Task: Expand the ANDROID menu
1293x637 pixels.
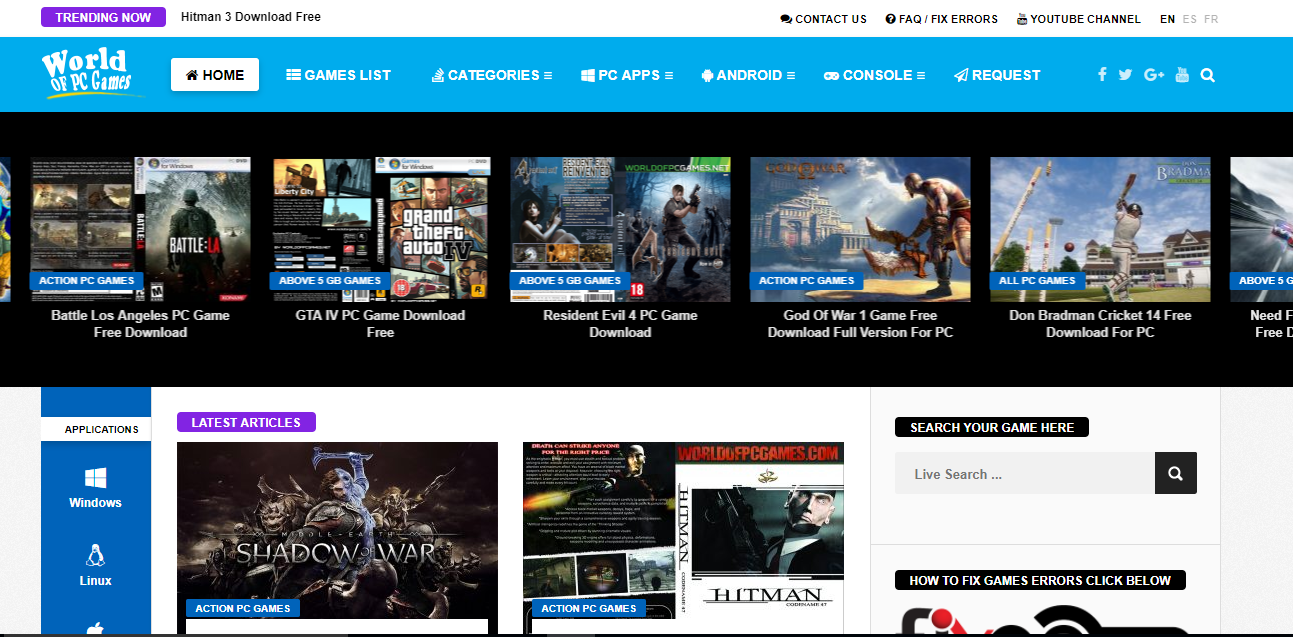Action: (748, 75)
